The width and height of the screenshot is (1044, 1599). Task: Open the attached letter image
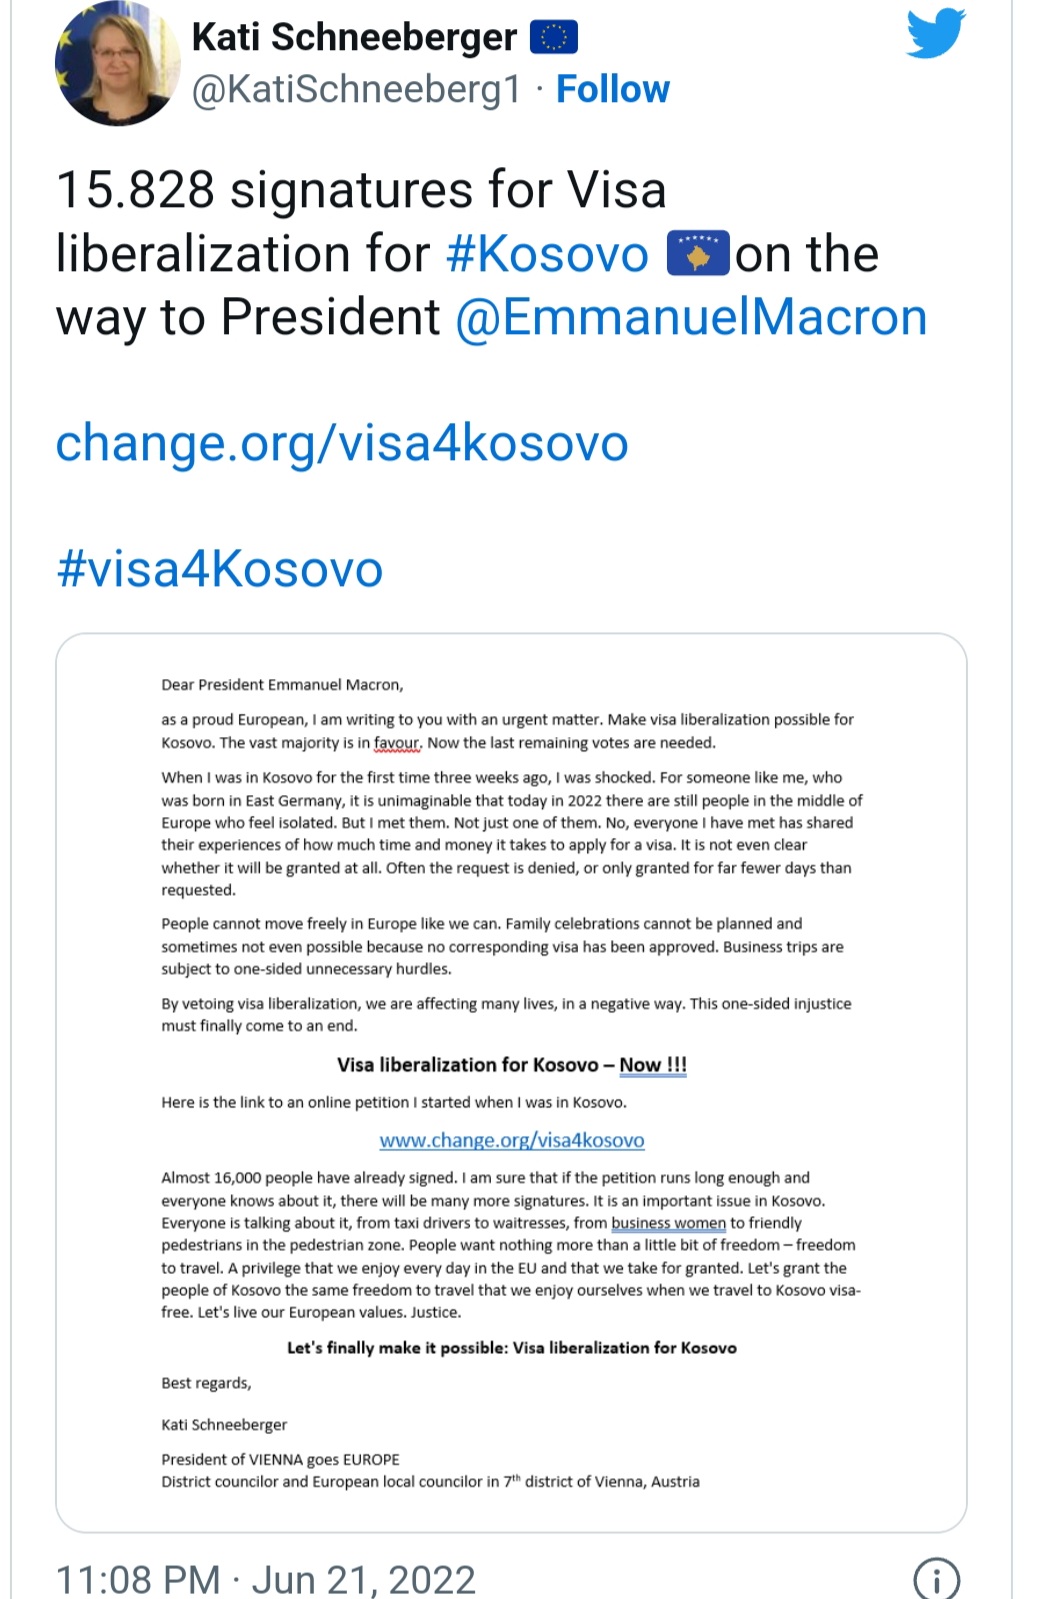pos(511,1082)
